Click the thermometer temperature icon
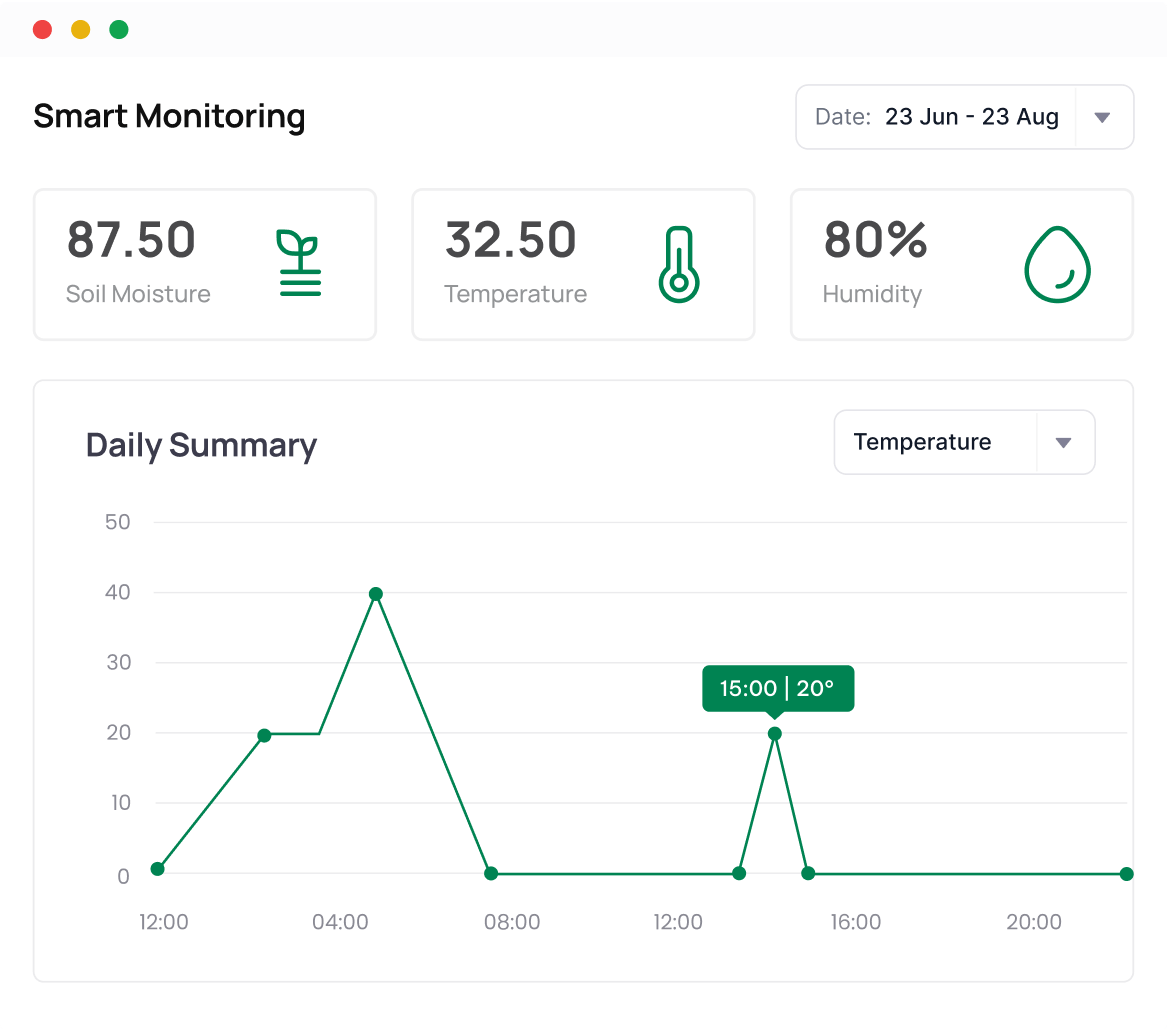This screenshot has height=1029, width=1167. 677,264
